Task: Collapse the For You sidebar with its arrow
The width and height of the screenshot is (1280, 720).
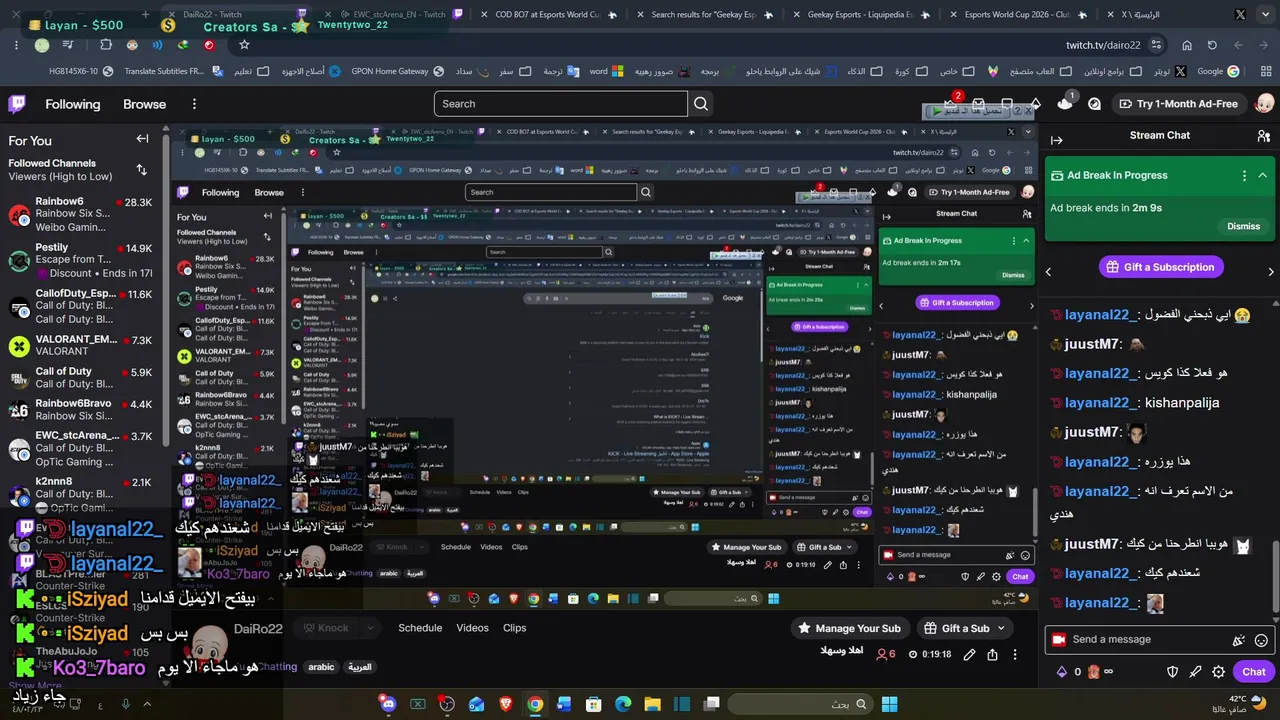Action: pos(142,139)
